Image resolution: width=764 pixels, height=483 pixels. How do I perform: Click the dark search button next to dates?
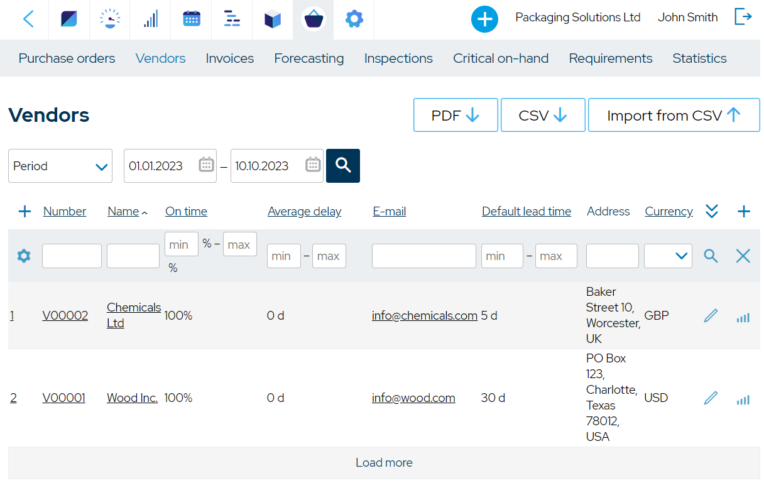click(x=343, y=166)
